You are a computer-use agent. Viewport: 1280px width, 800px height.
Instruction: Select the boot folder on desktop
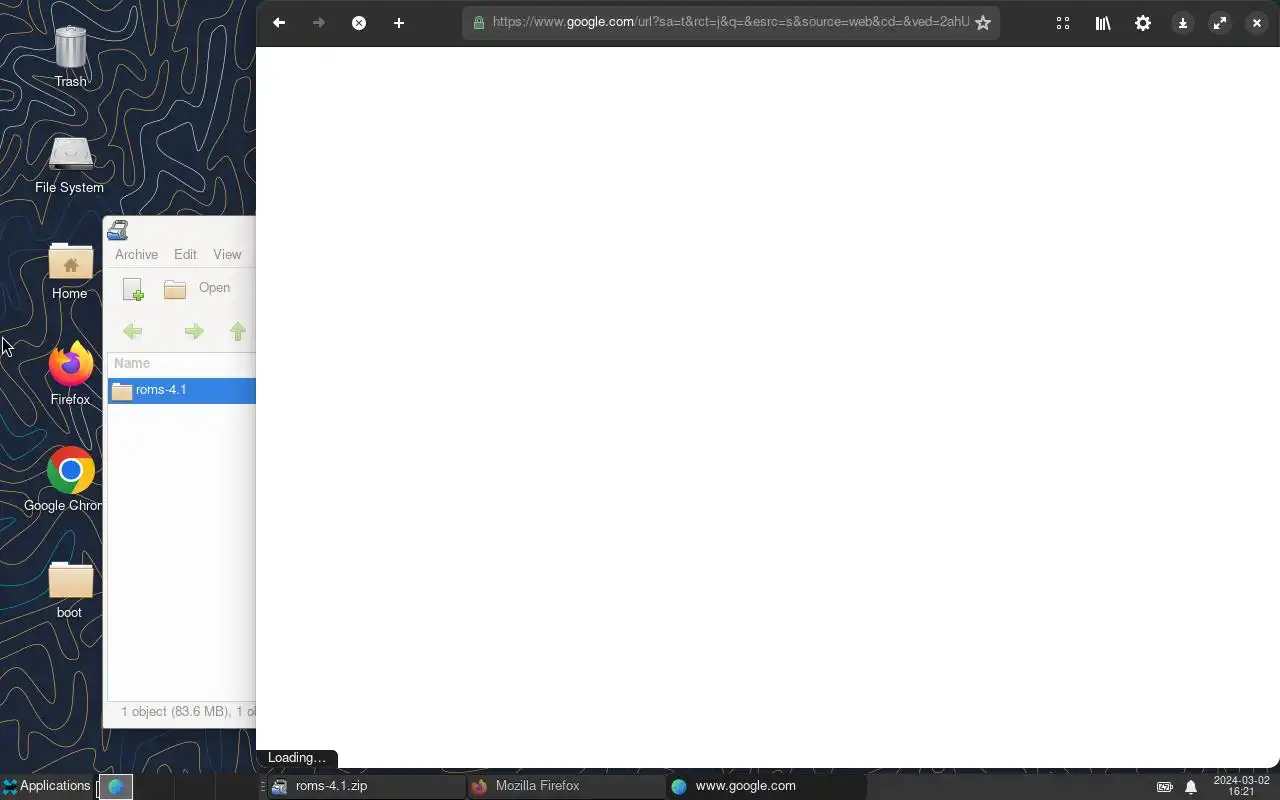[70, 589]
